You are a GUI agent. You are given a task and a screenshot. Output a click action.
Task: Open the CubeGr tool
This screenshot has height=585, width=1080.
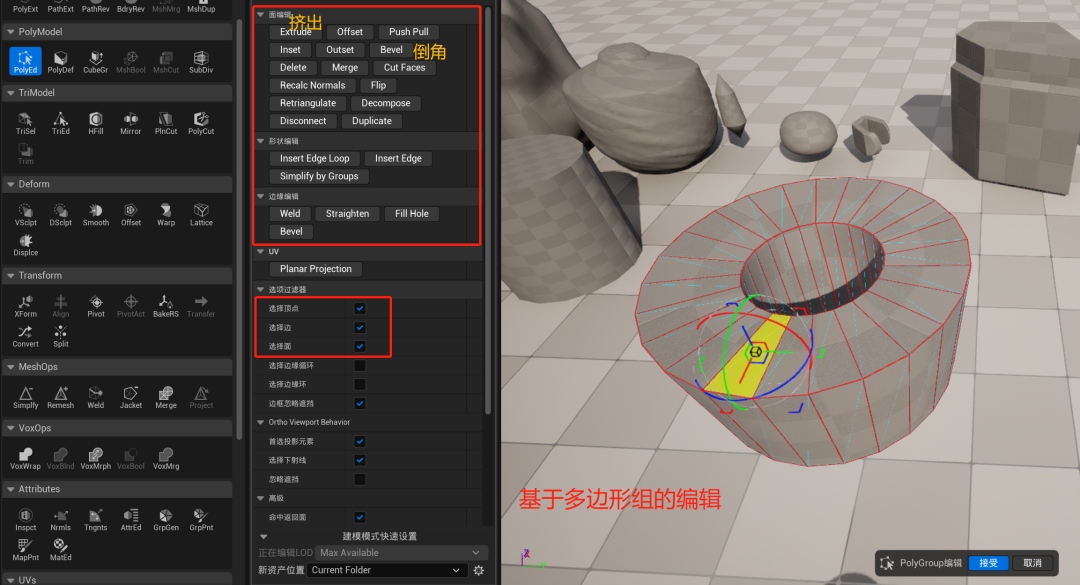[95, 61]
